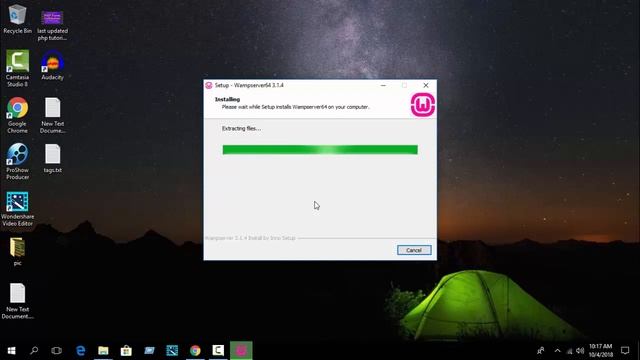640x360 pixels.
Task: Click the 'Please wait while Setup installs' text
Action: 296,107
